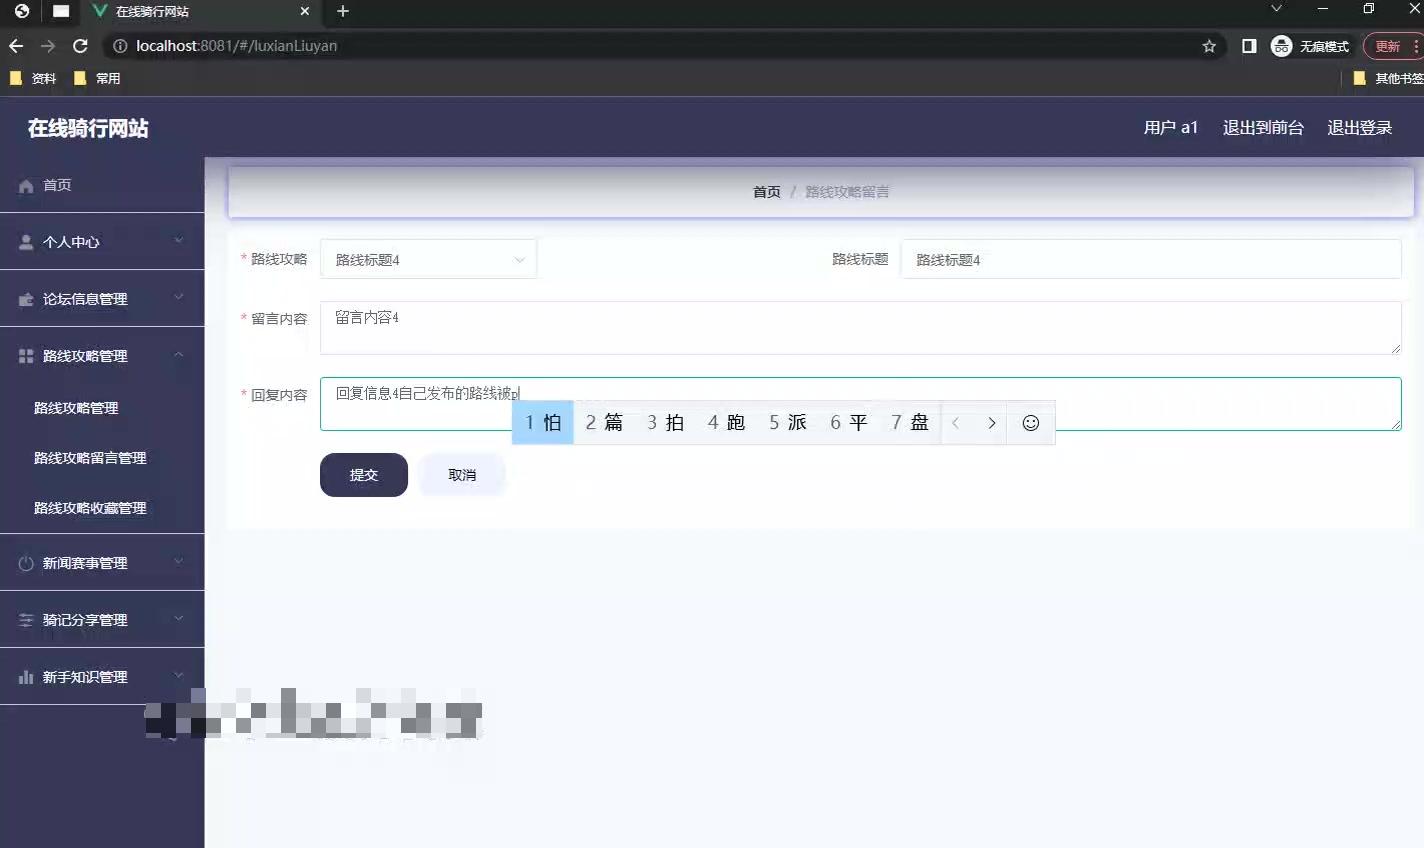The image size is (1424, 848).
Task: Click the 退出登录 logout link
Action: 1359,127
